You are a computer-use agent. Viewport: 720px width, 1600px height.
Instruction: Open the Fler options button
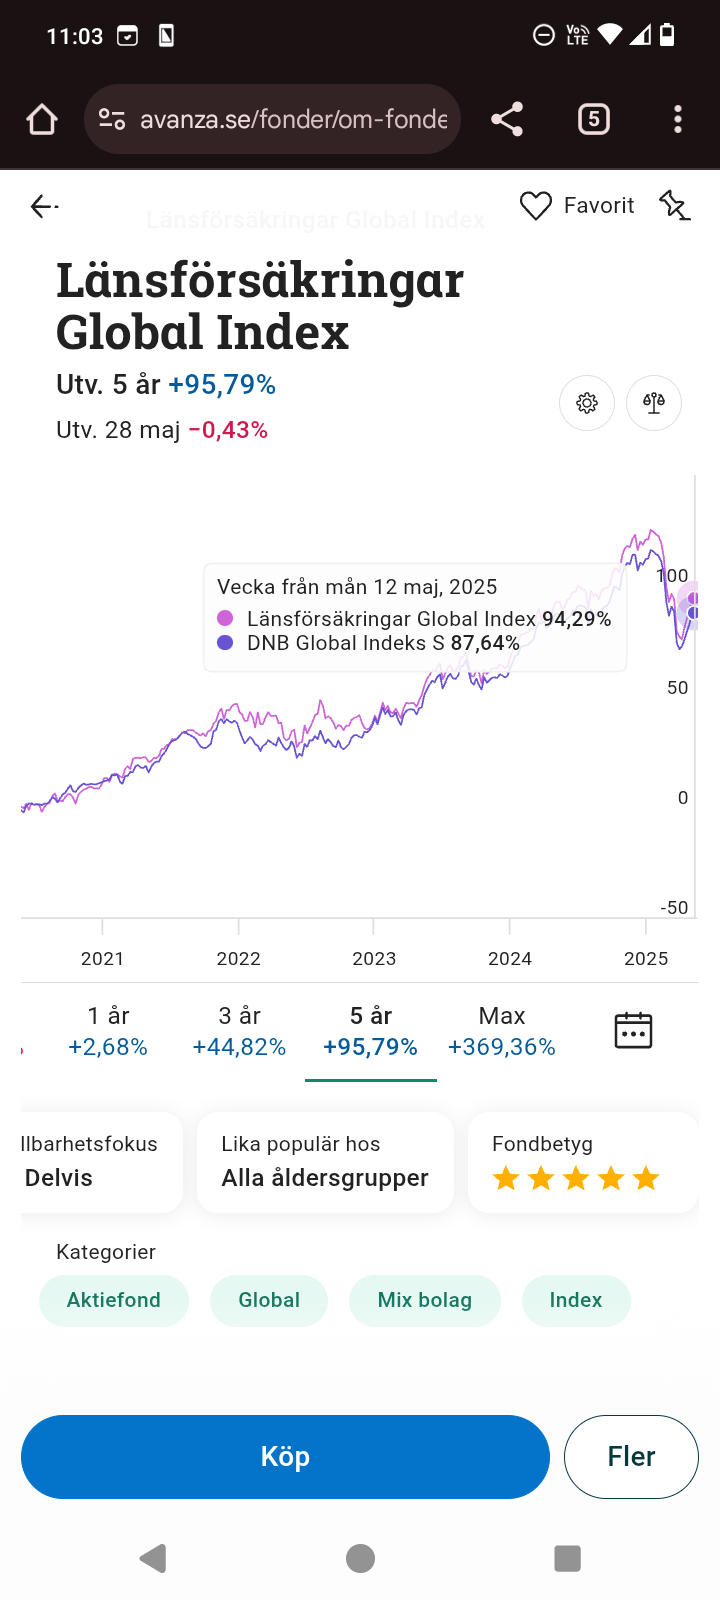point(631,1457)
